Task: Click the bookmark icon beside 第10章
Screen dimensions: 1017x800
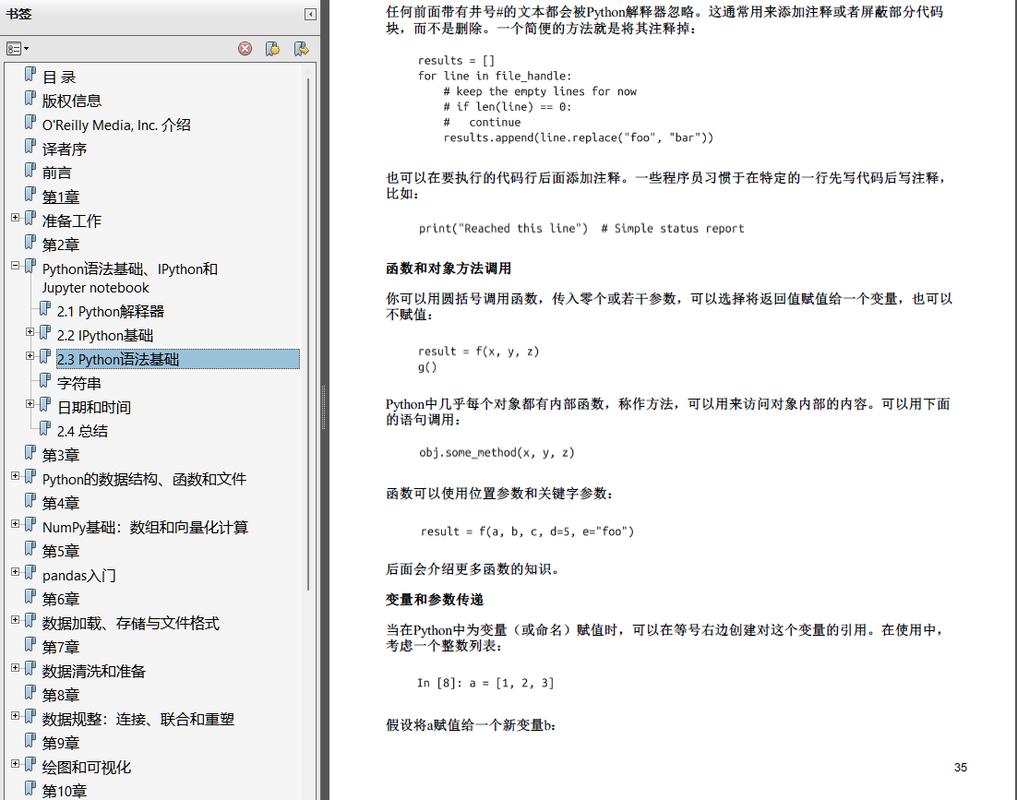Action: tap(32, 790)
